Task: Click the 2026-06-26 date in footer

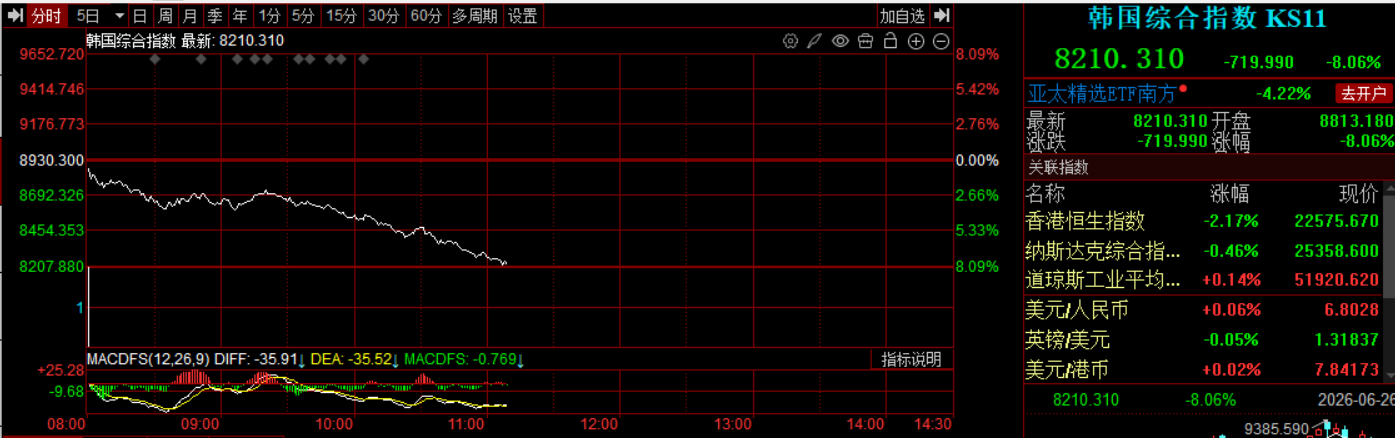Action: pyautogui.click(x=1357, y=399)
